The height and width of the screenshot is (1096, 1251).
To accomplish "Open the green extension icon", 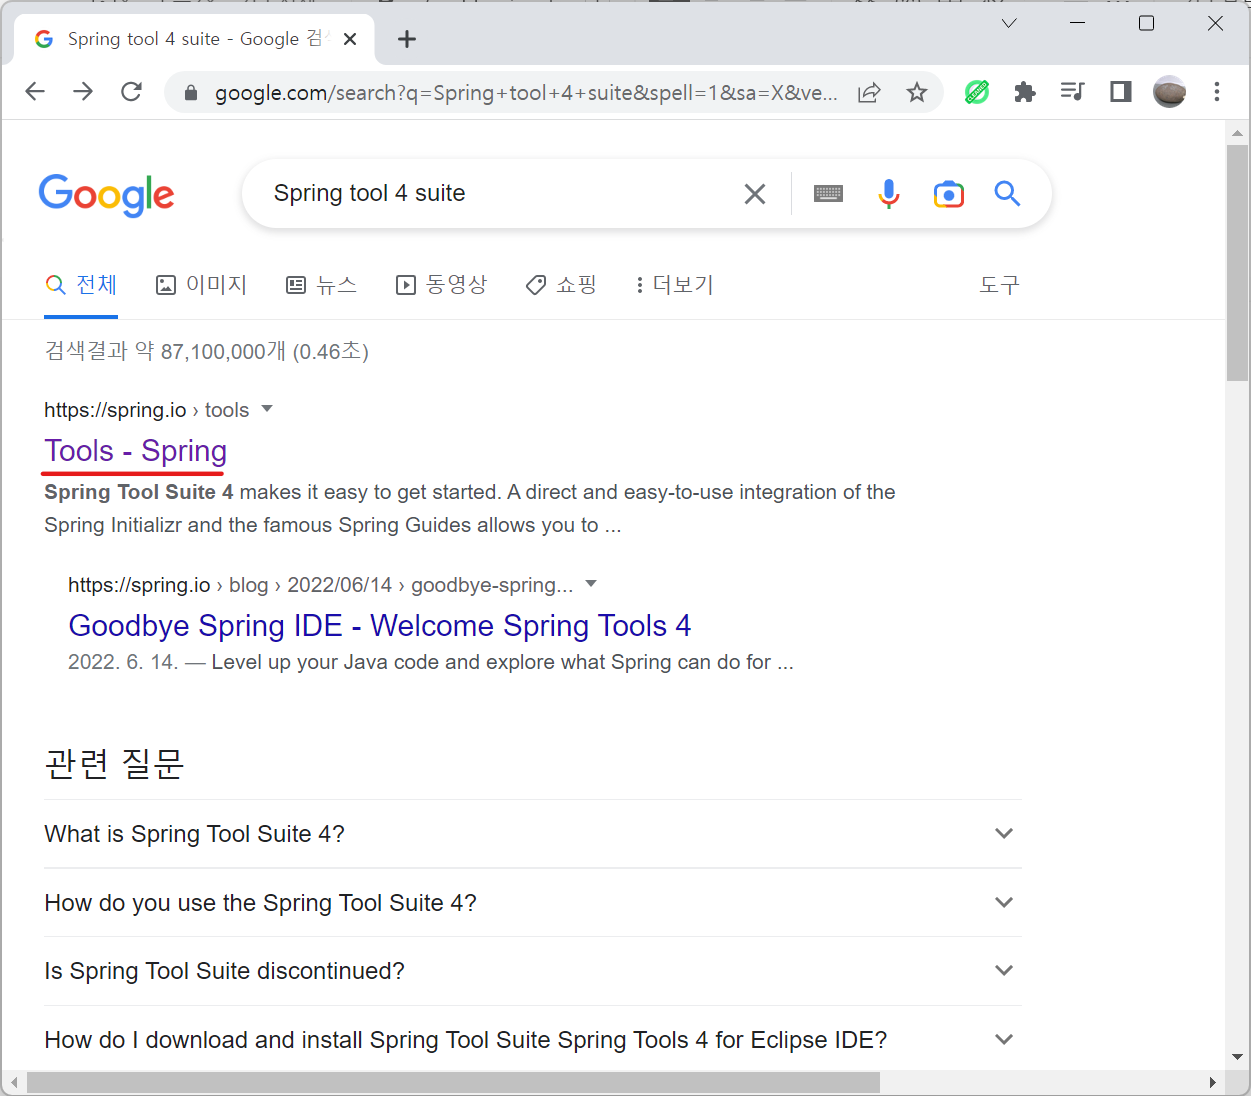I will (977, 92).
